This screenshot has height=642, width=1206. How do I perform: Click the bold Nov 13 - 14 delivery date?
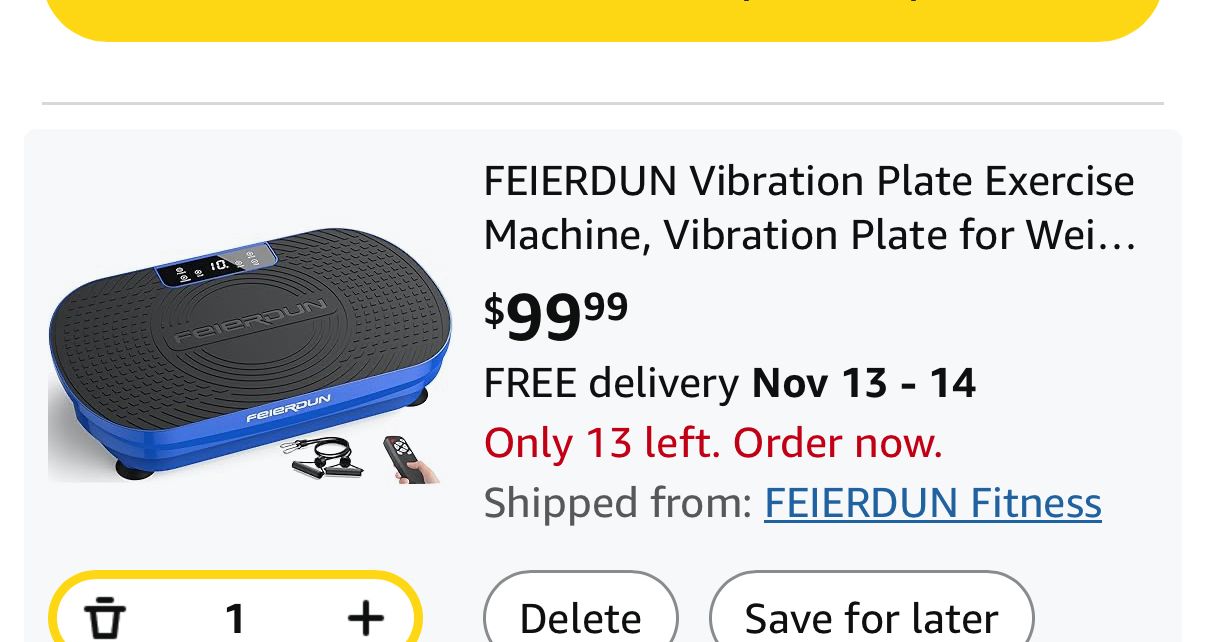(863, 383)
